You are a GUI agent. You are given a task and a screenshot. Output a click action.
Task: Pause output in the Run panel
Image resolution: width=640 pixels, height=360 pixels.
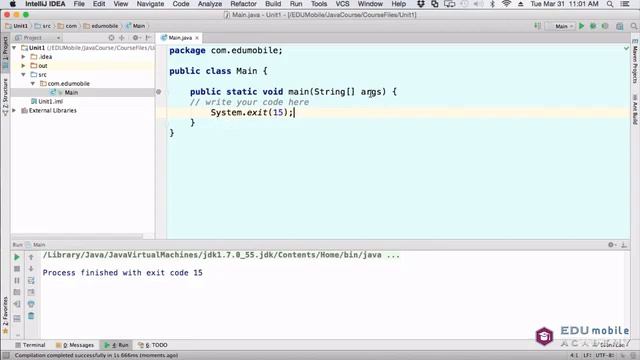pyautogui.click(x=17, y=281)
